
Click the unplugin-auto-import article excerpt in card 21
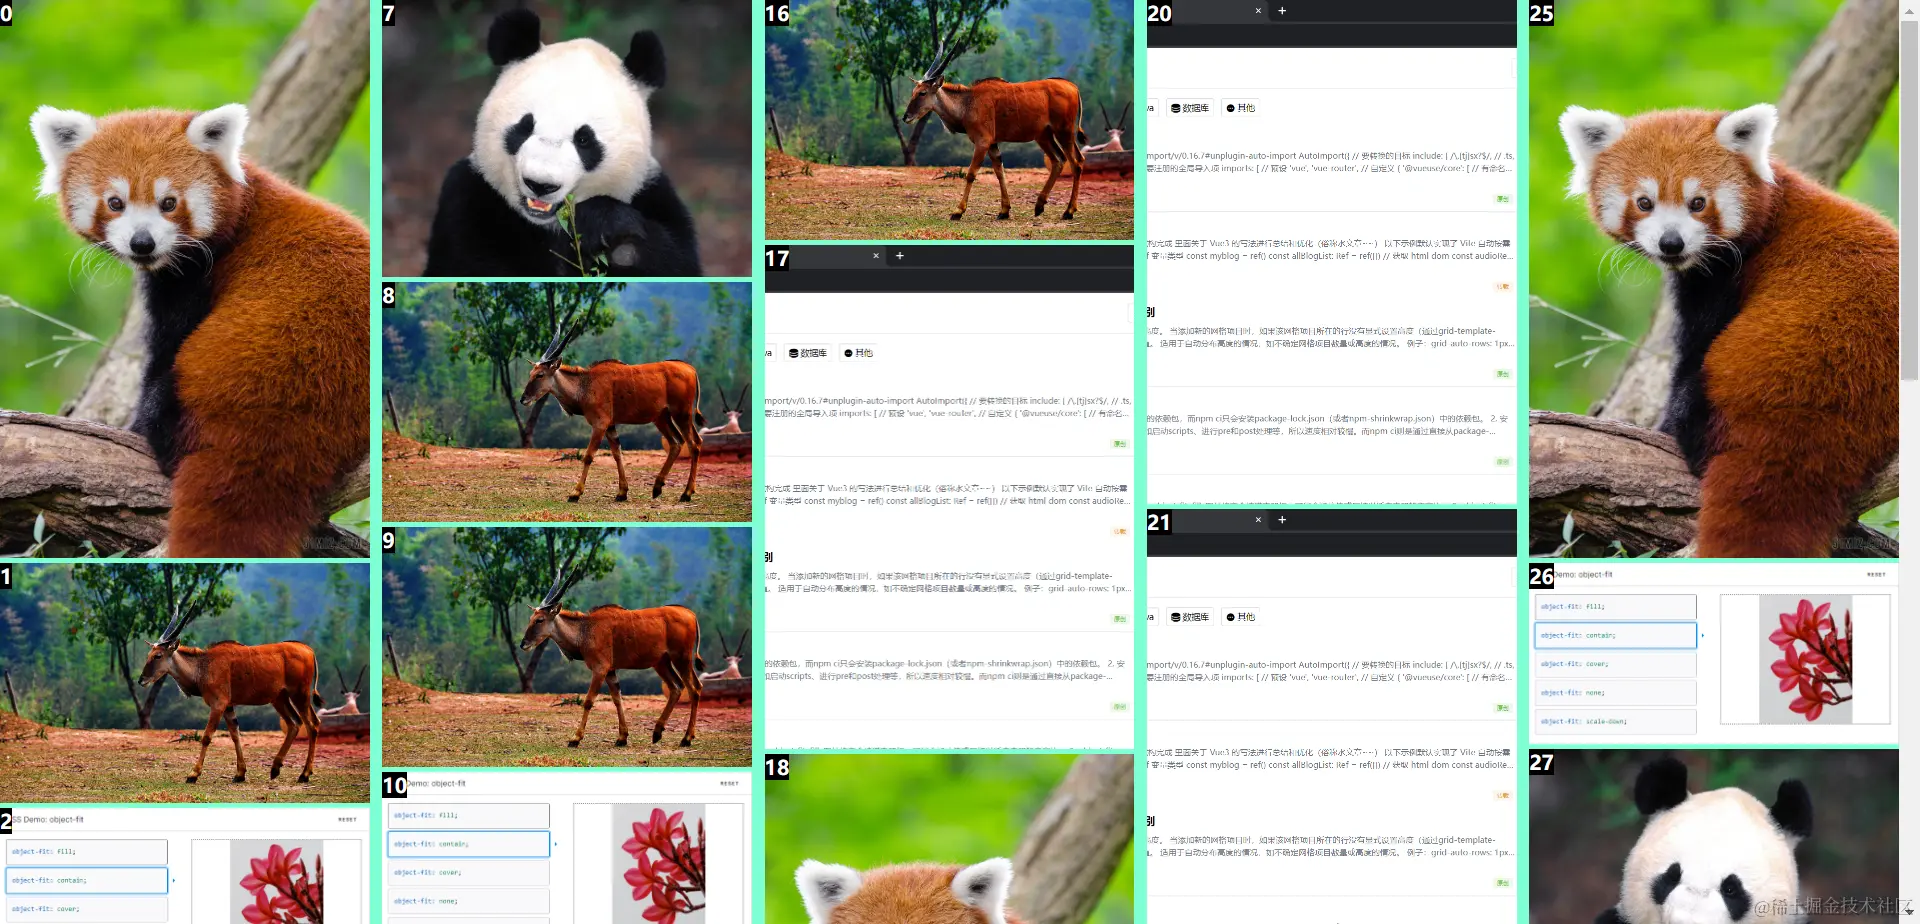(1331, 671)
